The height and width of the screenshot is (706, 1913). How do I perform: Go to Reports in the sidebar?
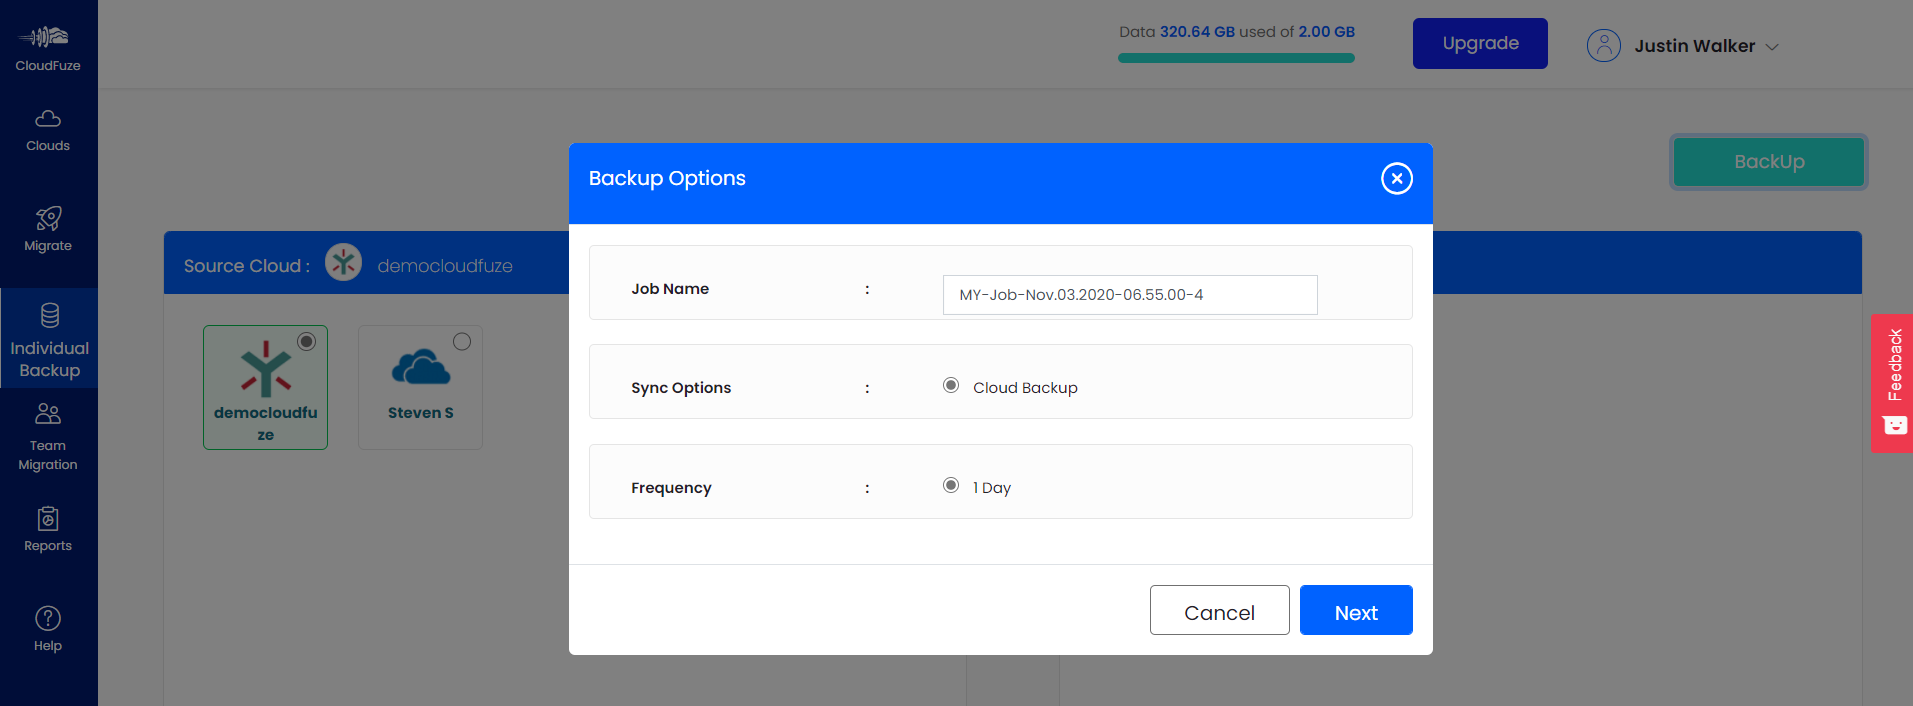(48, 530)
